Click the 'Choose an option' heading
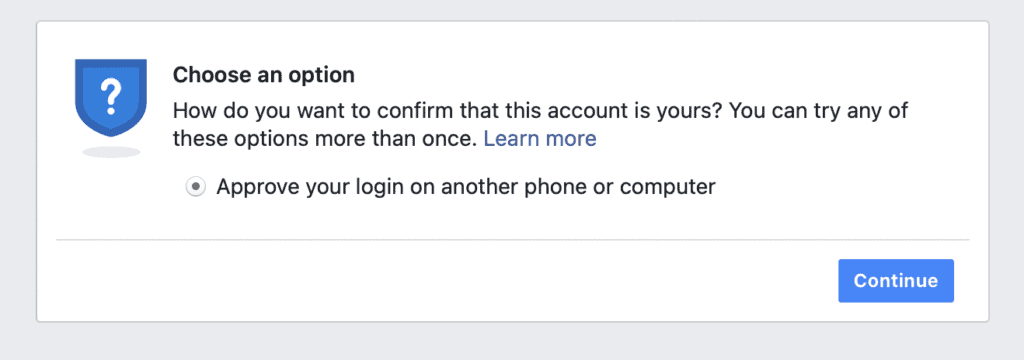 click(x=264, y=75)
